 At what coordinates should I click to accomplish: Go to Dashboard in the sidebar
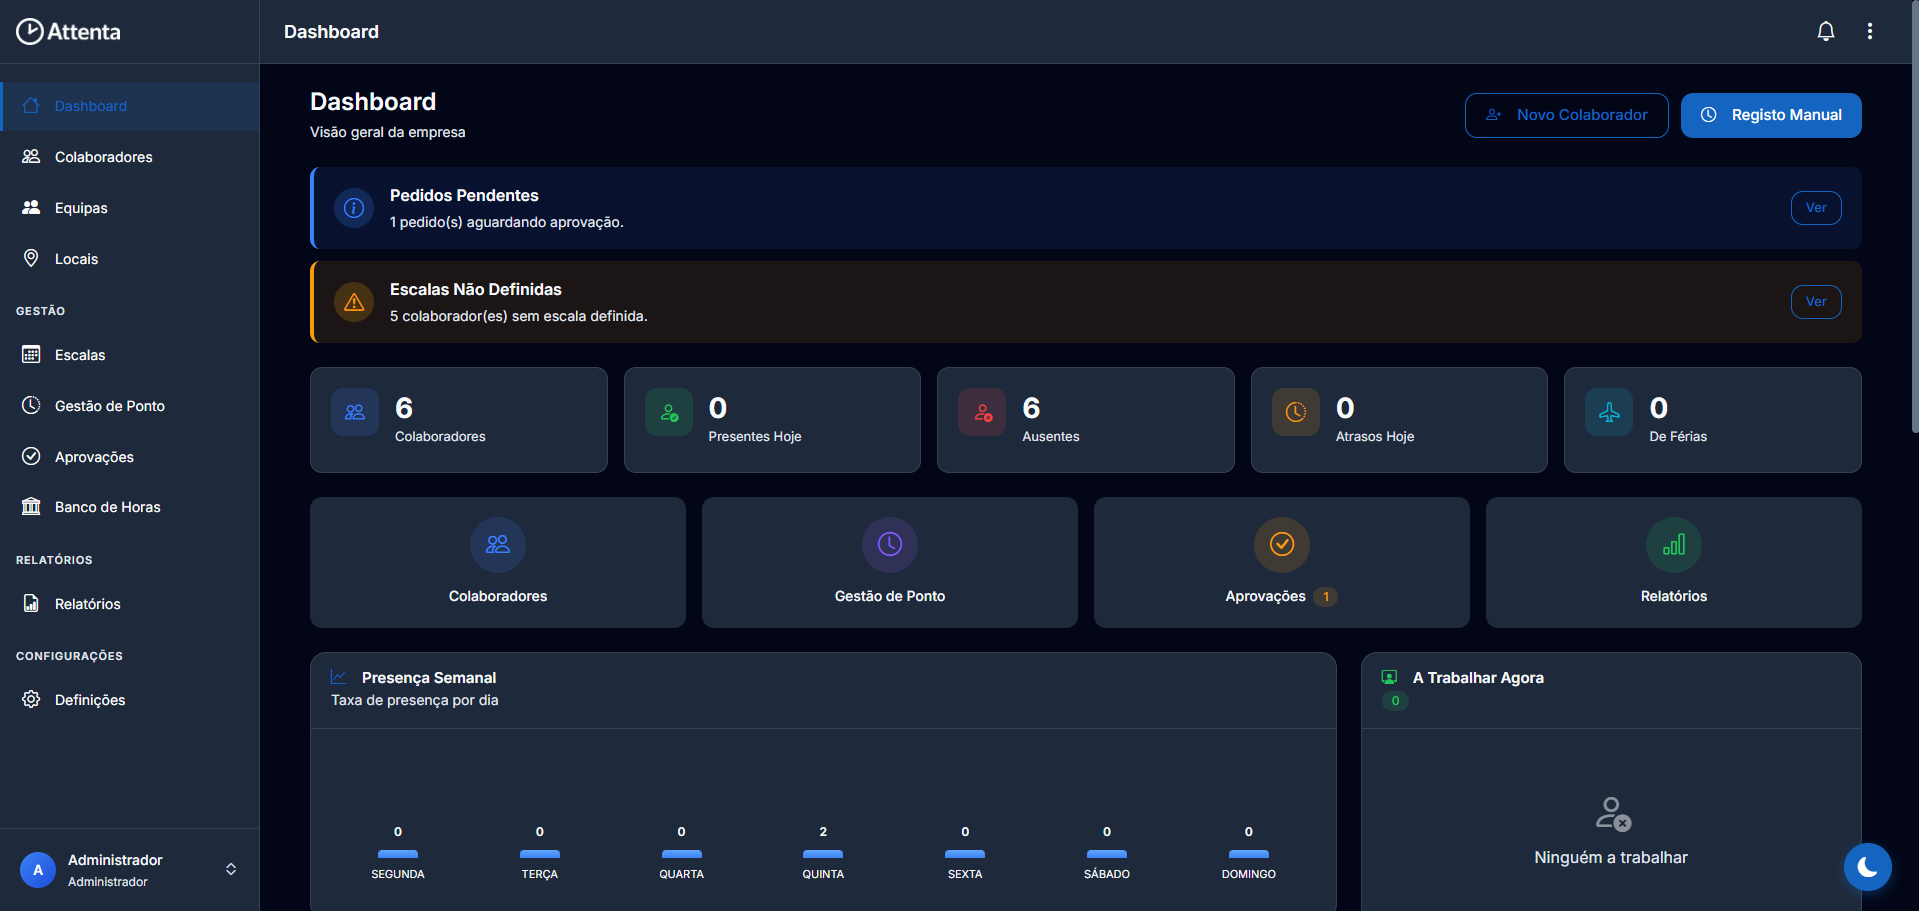[130, 106]
